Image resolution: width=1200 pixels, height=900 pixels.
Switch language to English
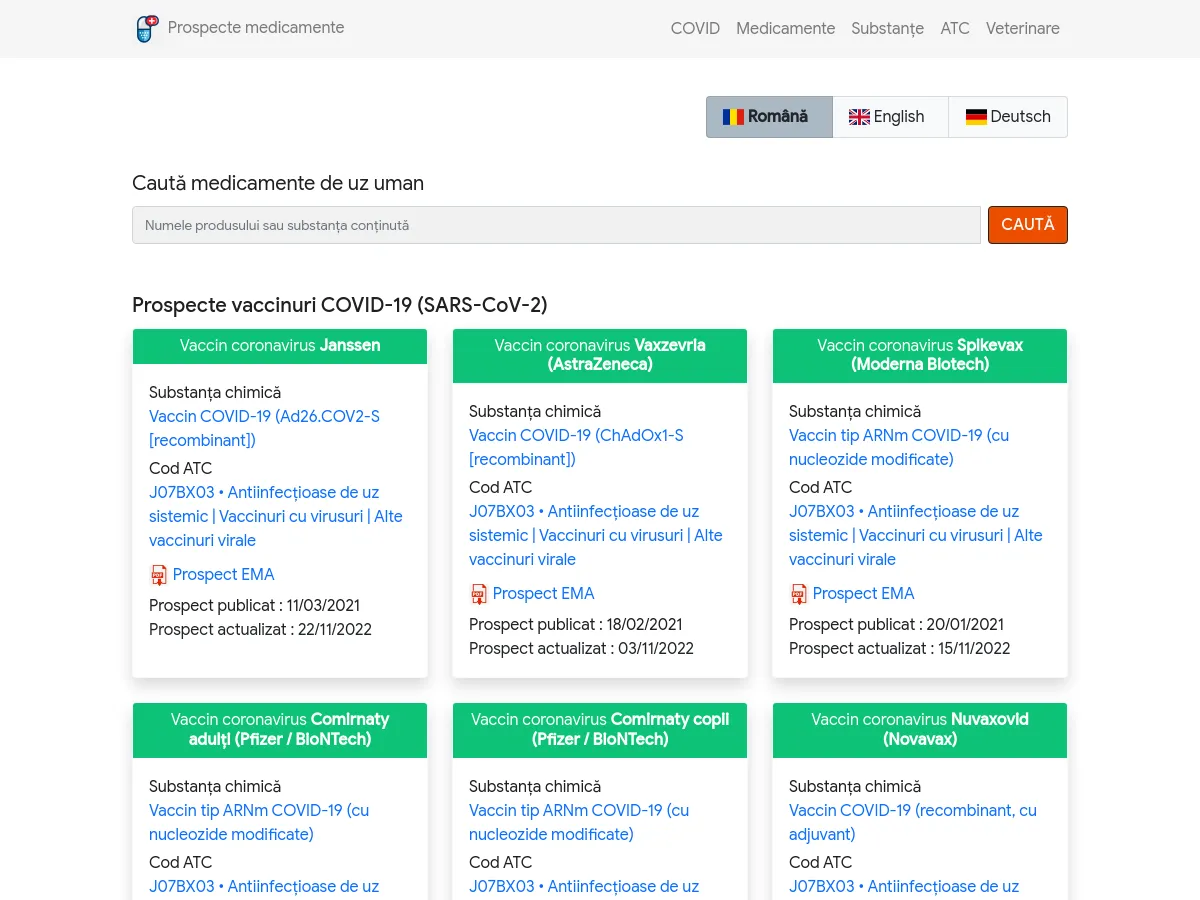tap(889, 117)
